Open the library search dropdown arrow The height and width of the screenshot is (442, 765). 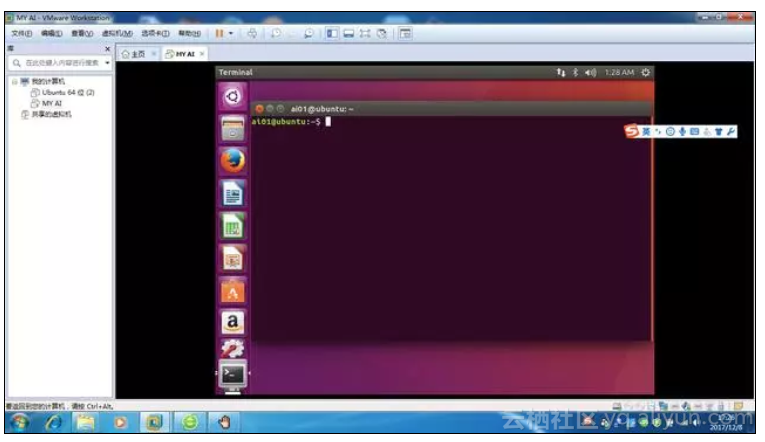click(107, 63)
